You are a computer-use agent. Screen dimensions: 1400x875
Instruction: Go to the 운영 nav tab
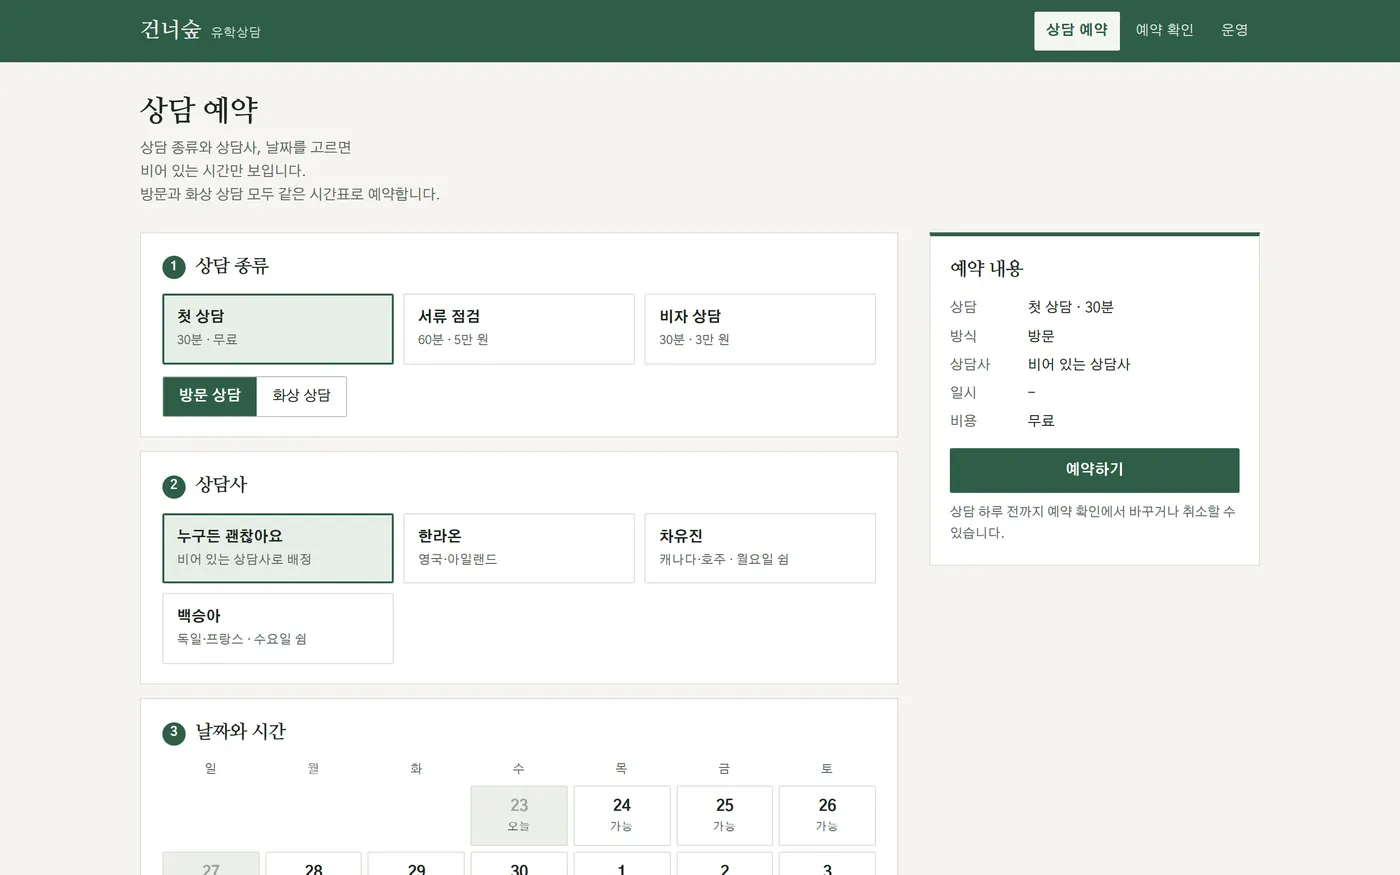[1234, 30]
